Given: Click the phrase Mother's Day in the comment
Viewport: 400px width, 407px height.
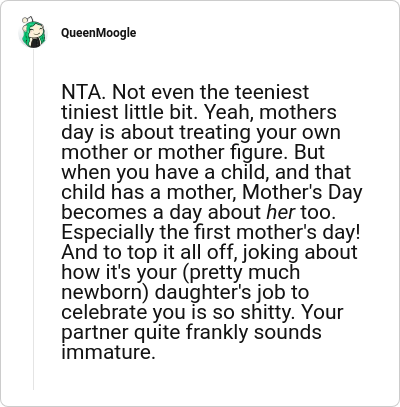Looking at the screenshot, I should point(302,192).
